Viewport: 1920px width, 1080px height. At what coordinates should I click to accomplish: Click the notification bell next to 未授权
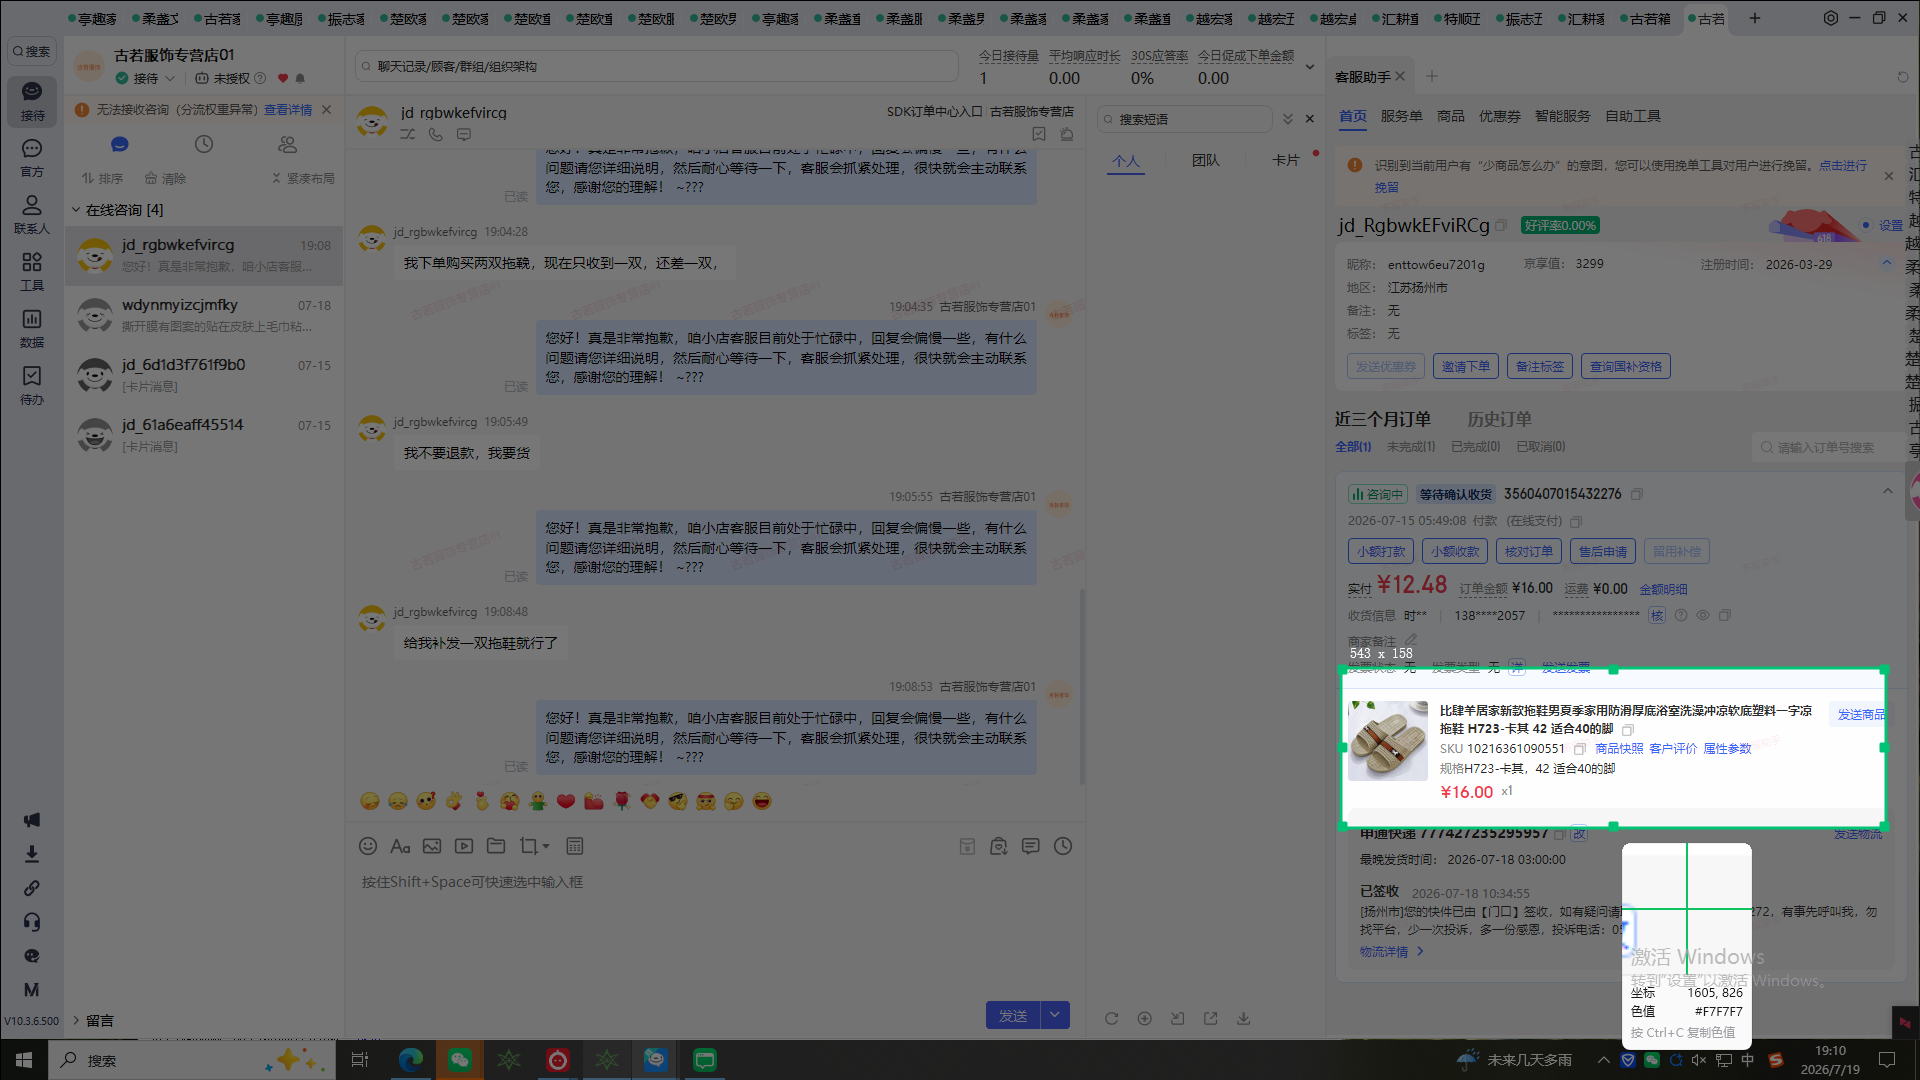pyautogui.click(x=300, y=78)
